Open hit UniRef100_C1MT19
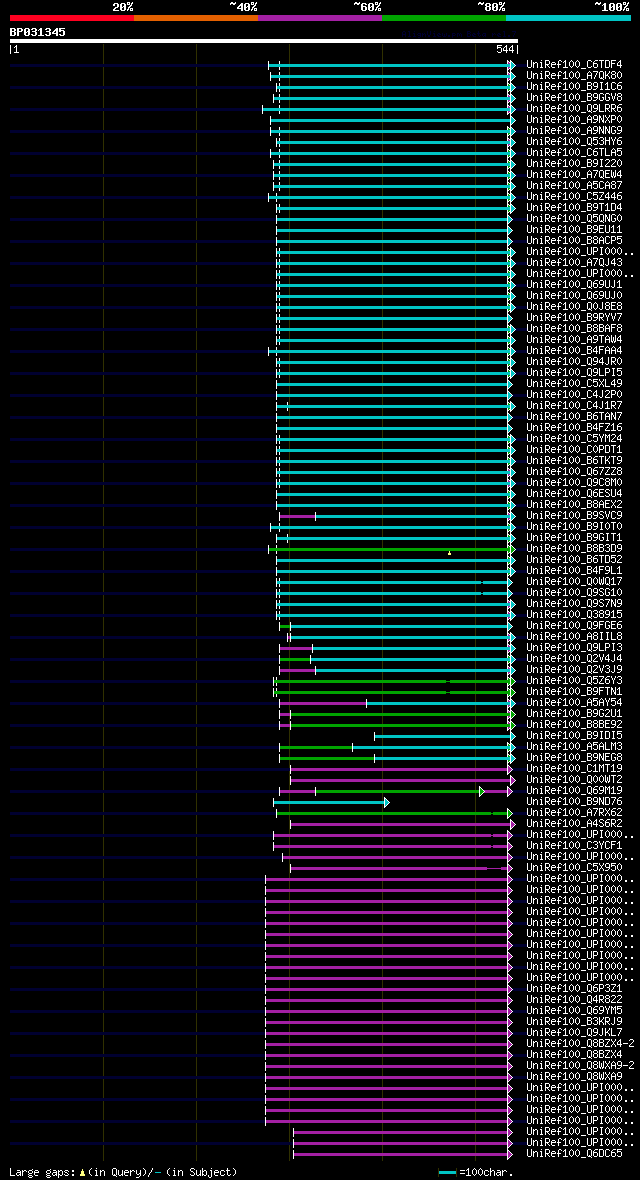The height and width of the screenshot is (1180, 640). pos(574,768)
